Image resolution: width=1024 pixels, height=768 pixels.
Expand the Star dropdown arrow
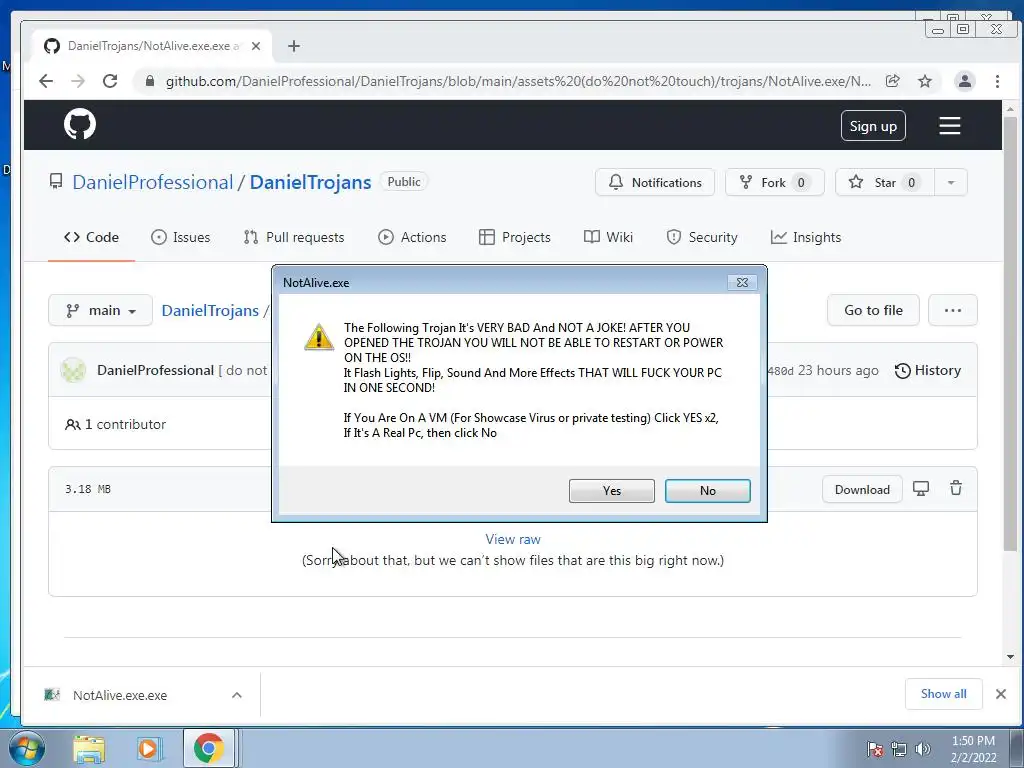pyautogui.click(x=952, y=182)
